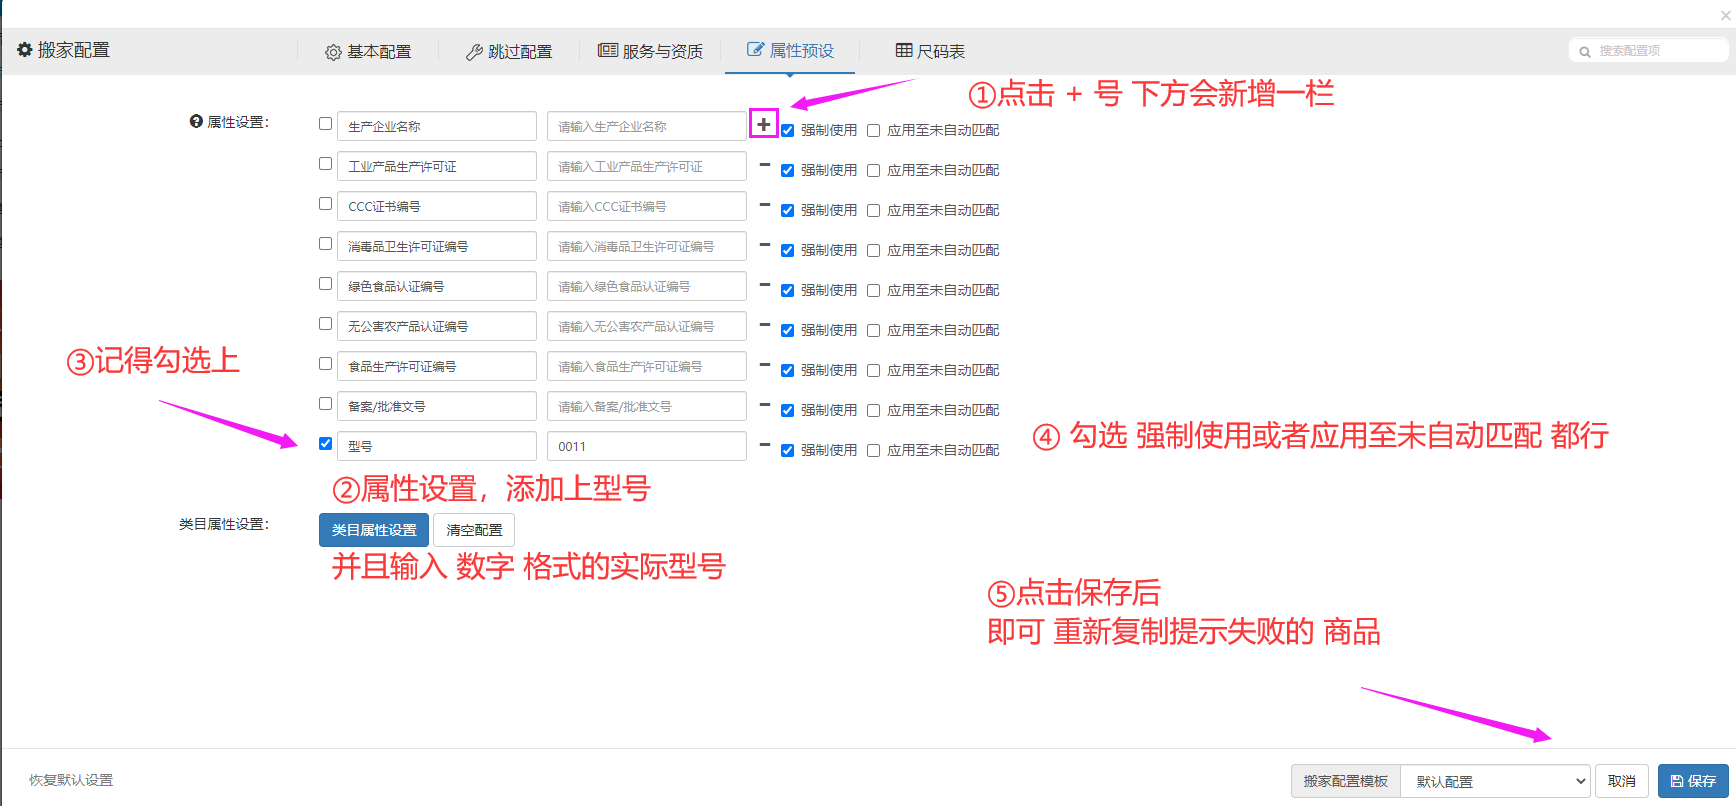Open the 尺码表 tab
This screenshot has width=1736, height=806.
(930, 51)
